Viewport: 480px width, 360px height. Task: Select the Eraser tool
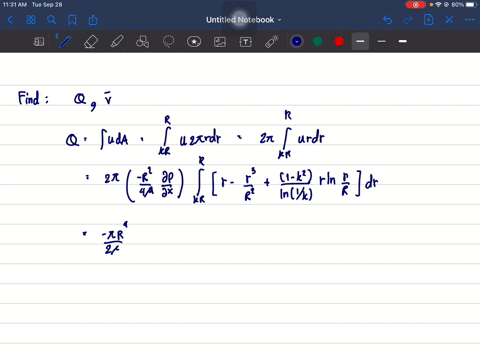91,42
